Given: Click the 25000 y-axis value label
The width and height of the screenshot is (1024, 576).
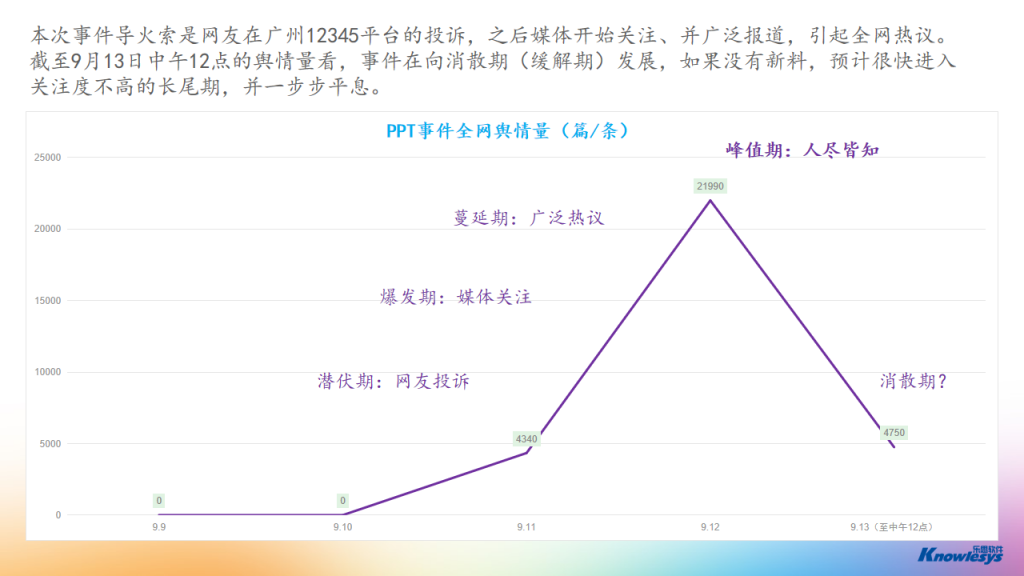Looking at the screenshot, I should [48, 157].
